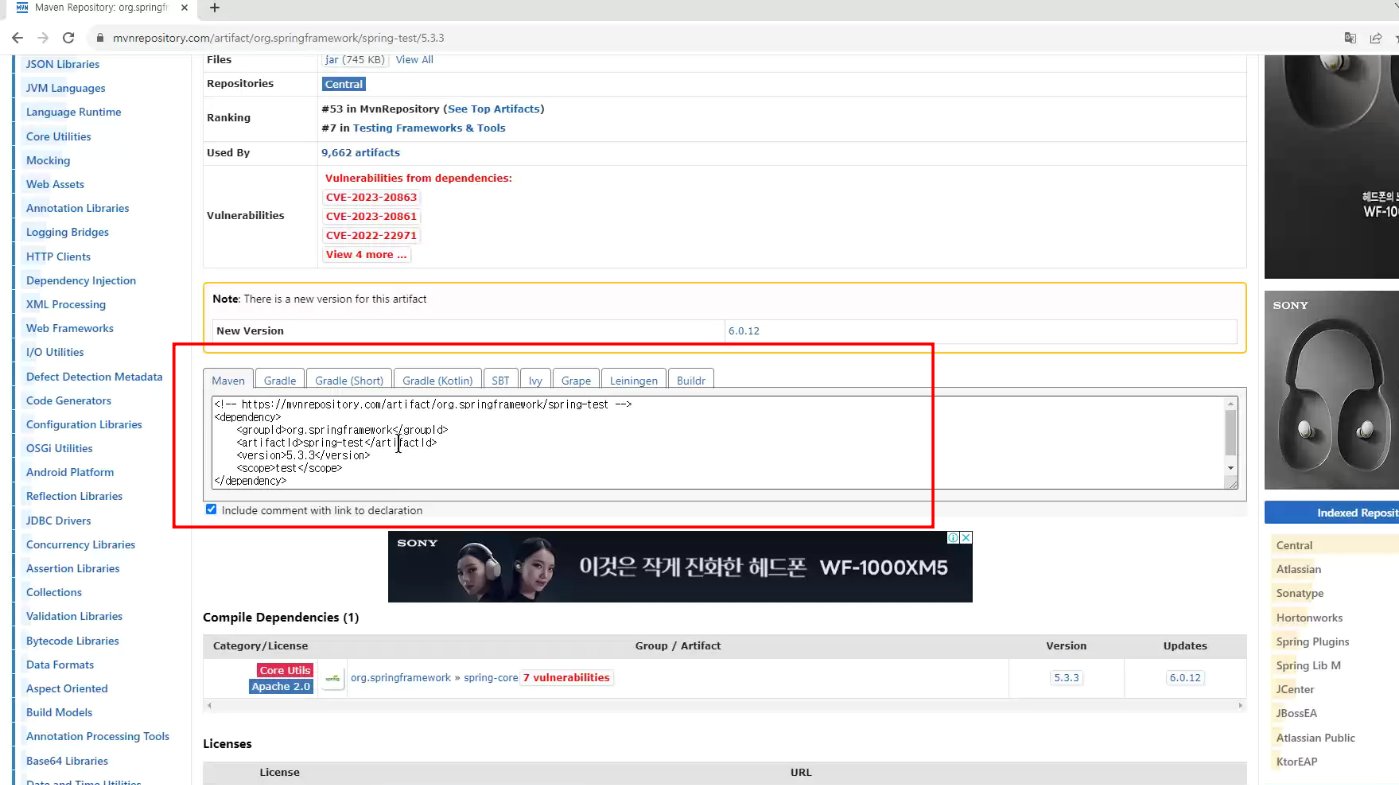This screenshot has height=785, width=1399.
Task: Open the Grape tab
Action: pyautogui.click(x=576, y=380)
